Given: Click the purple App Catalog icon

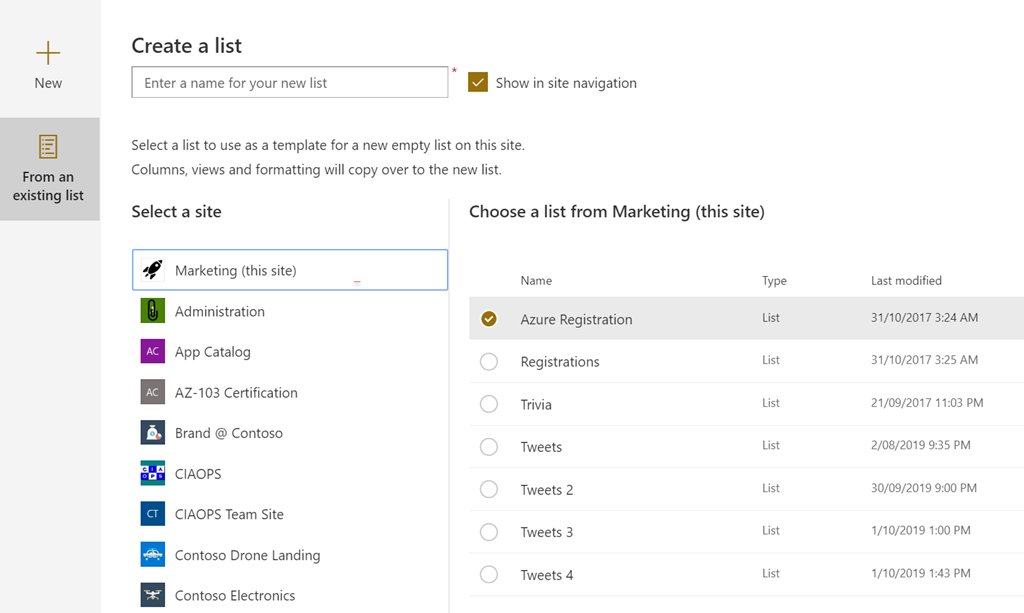Looking at the screenshot, I should [152, 352].
